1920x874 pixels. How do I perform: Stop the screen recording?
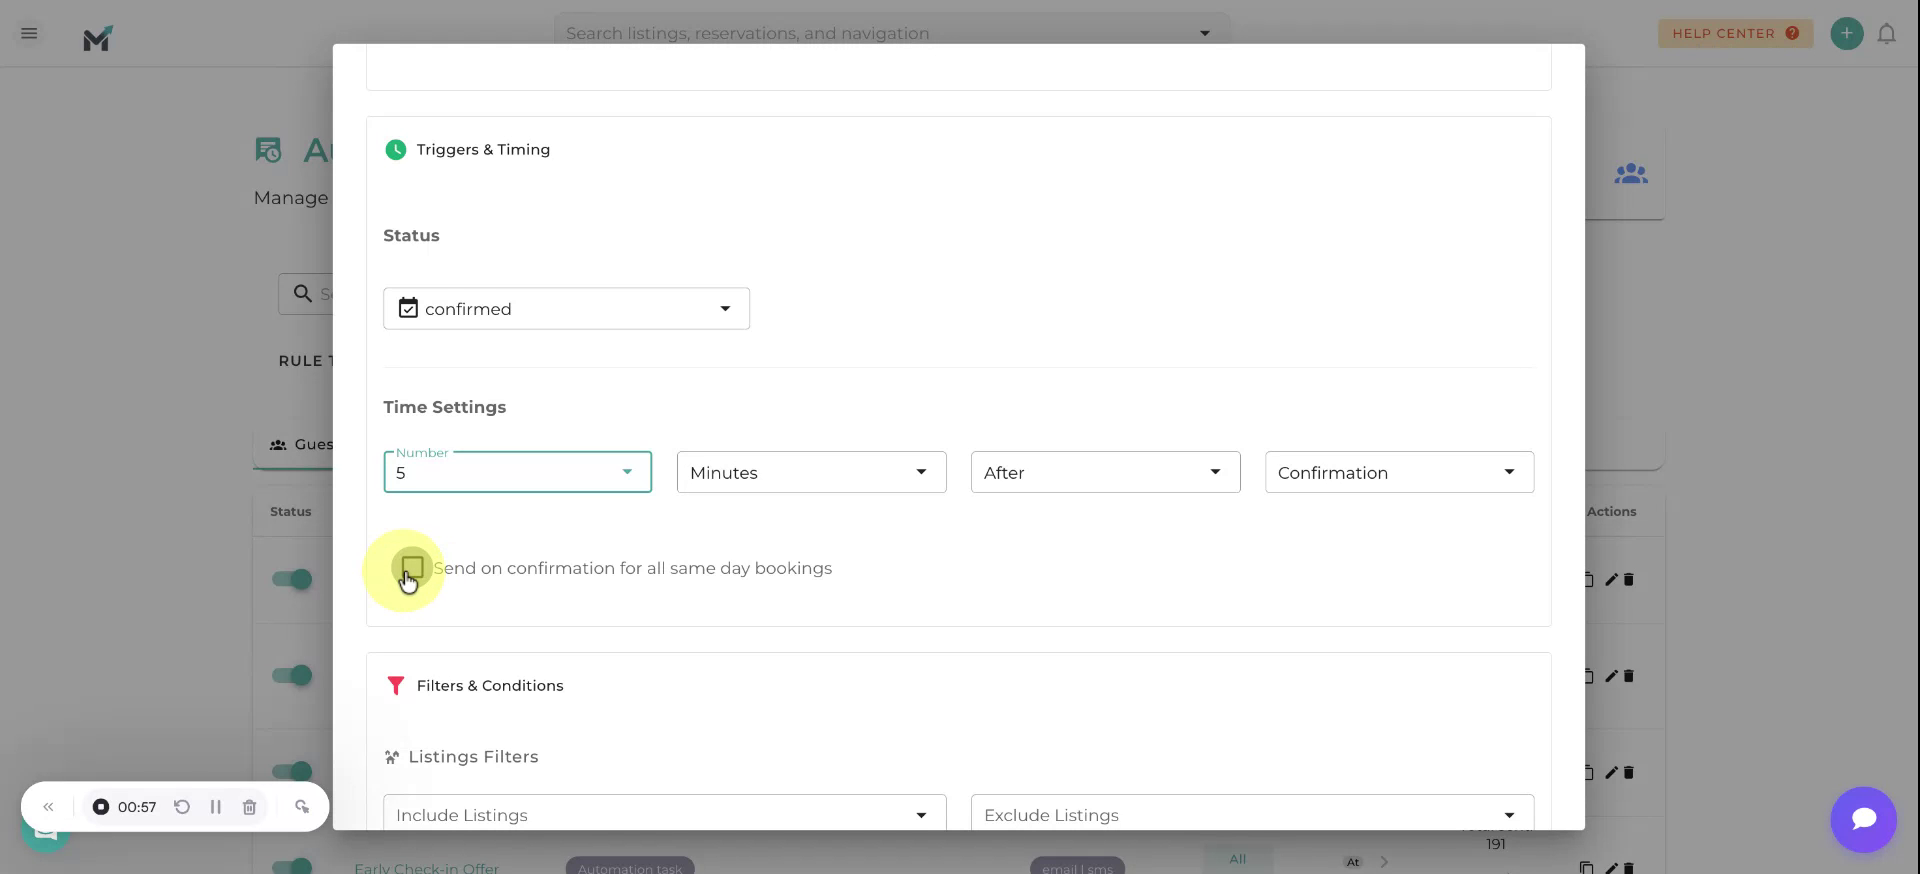(101, 807)
